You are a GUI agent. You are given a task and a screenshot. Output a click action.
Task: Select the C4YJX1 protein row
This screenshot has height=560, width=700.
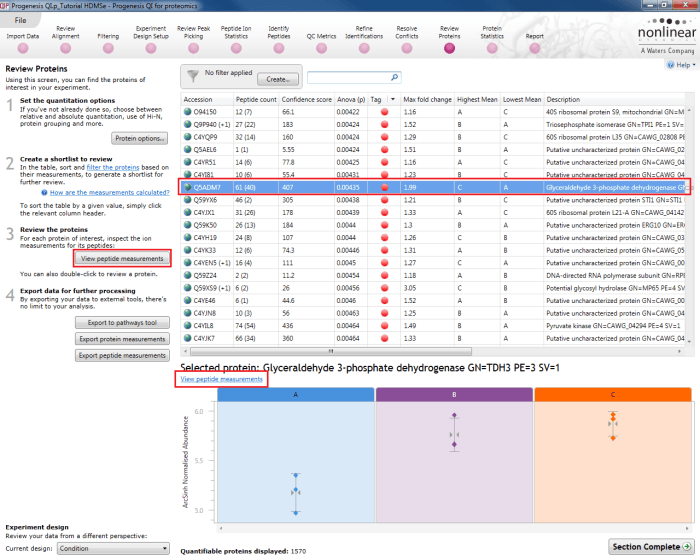point(433,213)
